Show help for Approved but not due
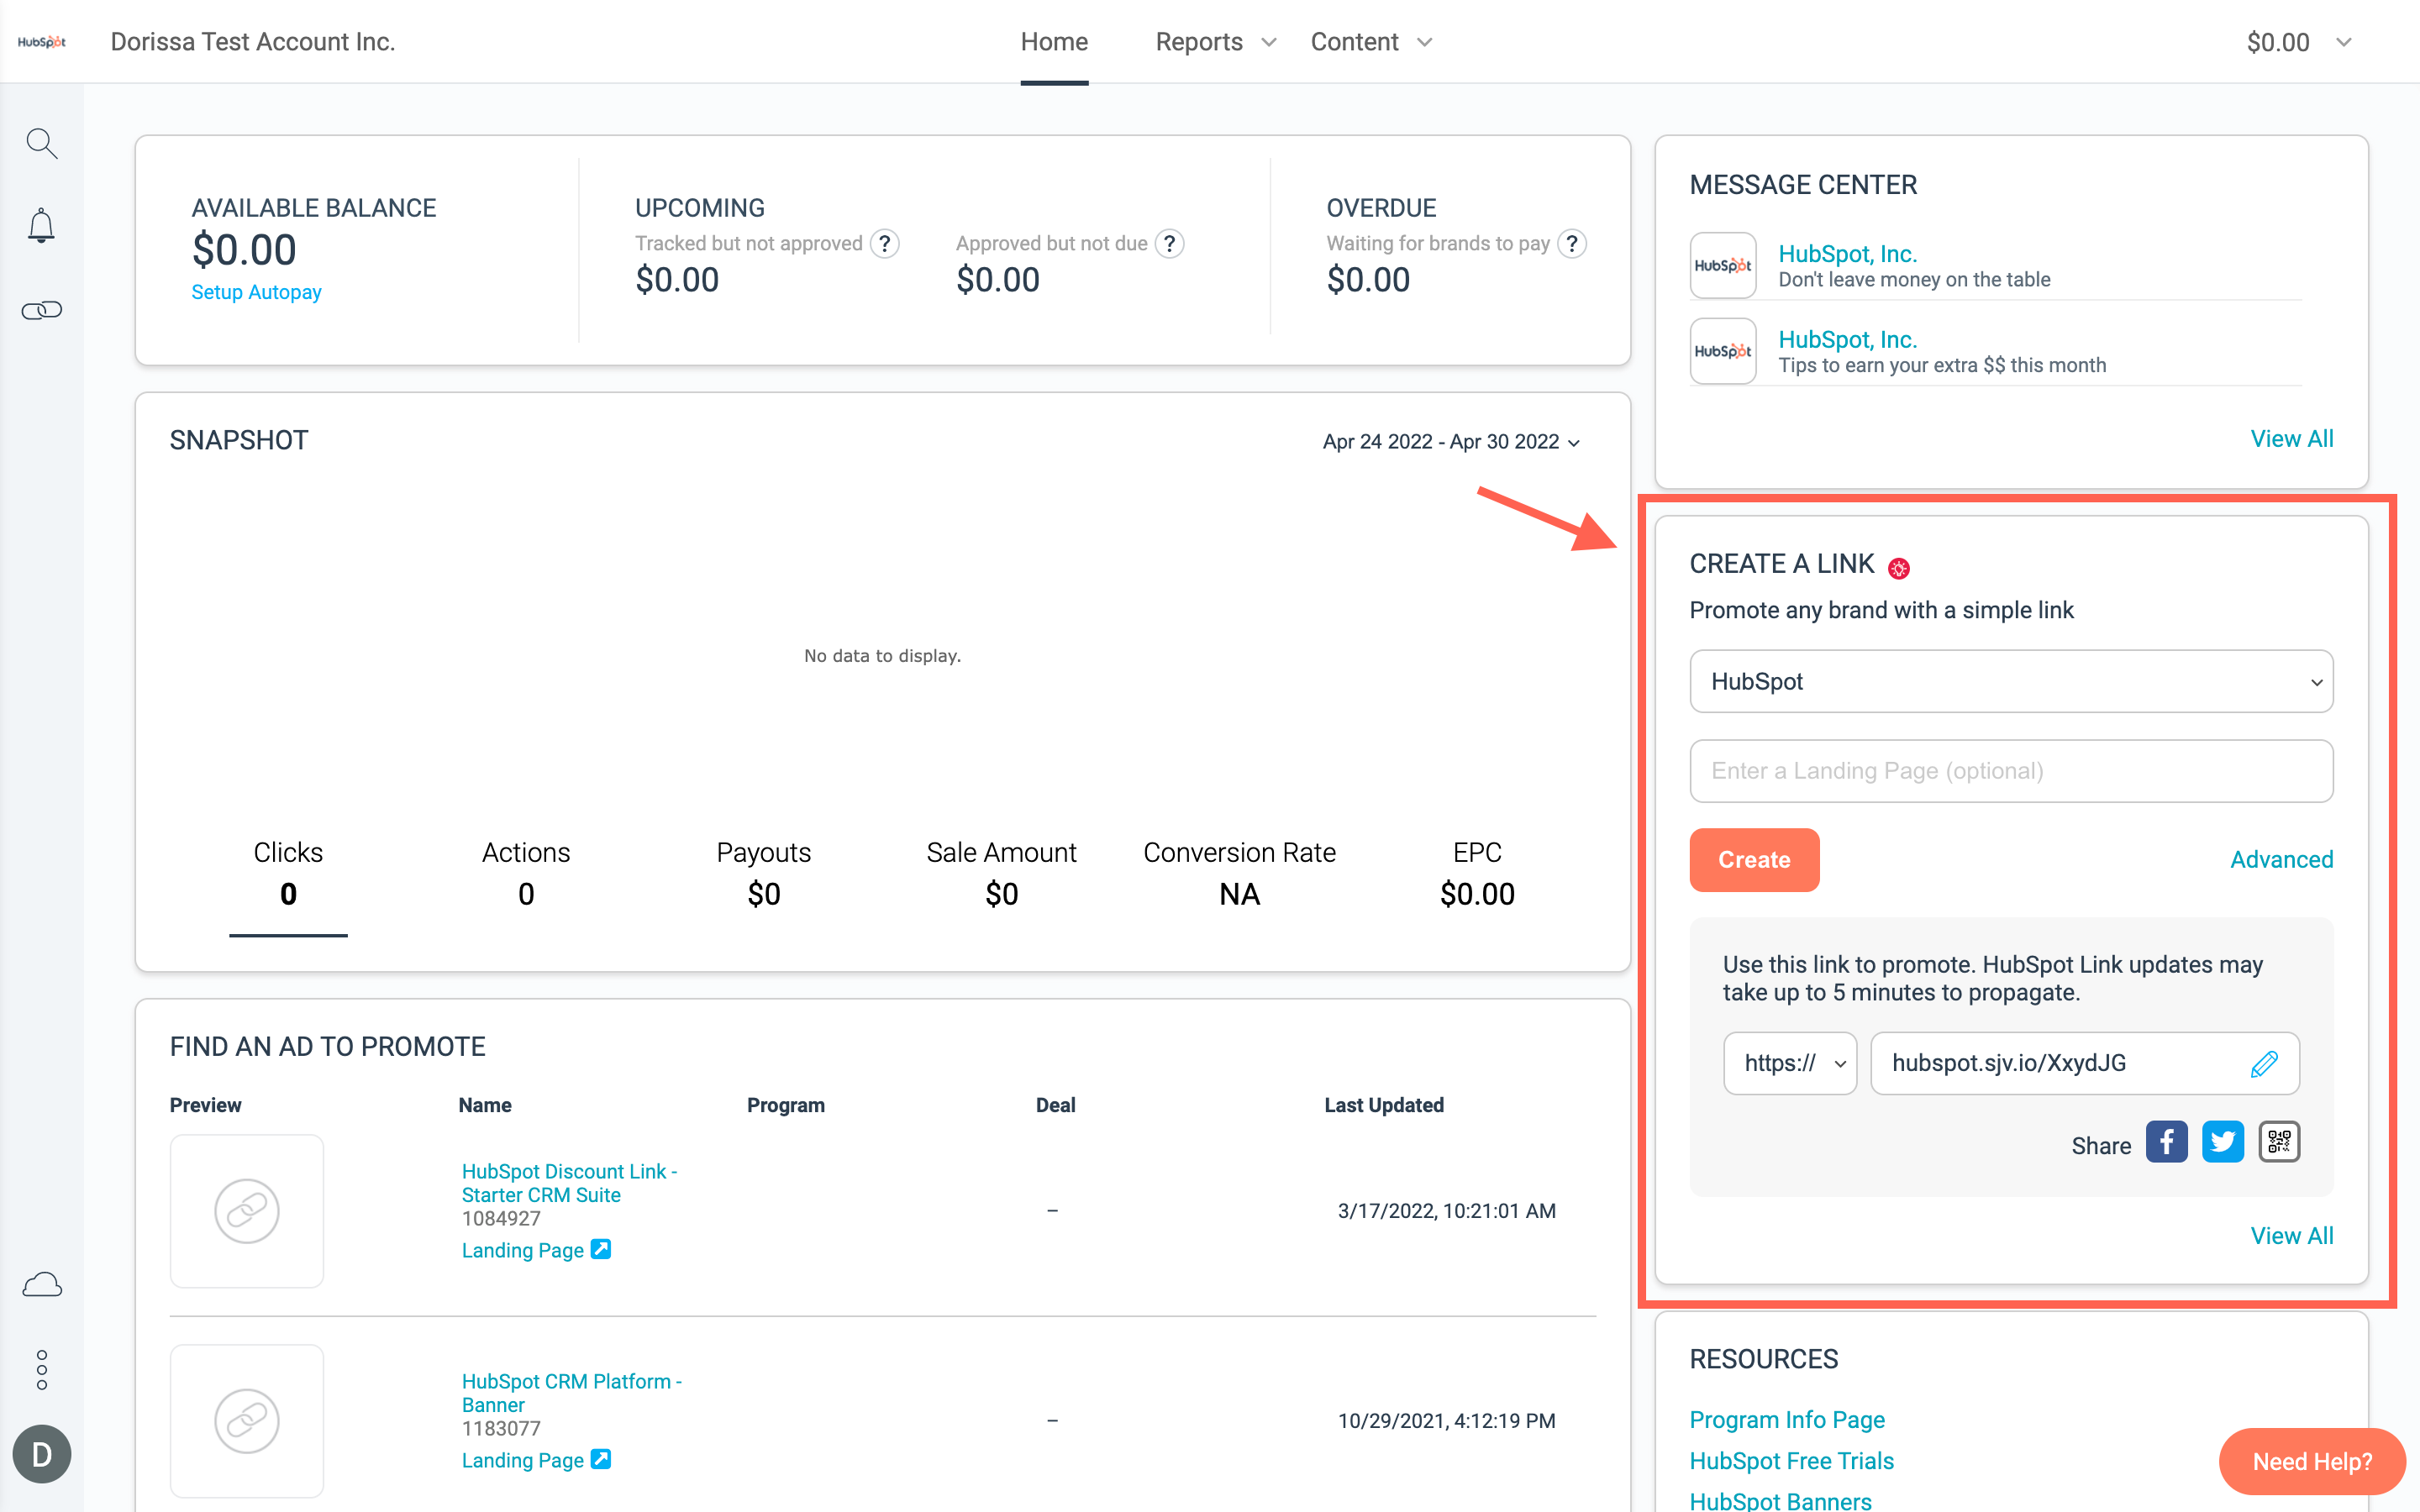The width and height of the screenshot is (2420, 1512). click(x=1169, y=244)
